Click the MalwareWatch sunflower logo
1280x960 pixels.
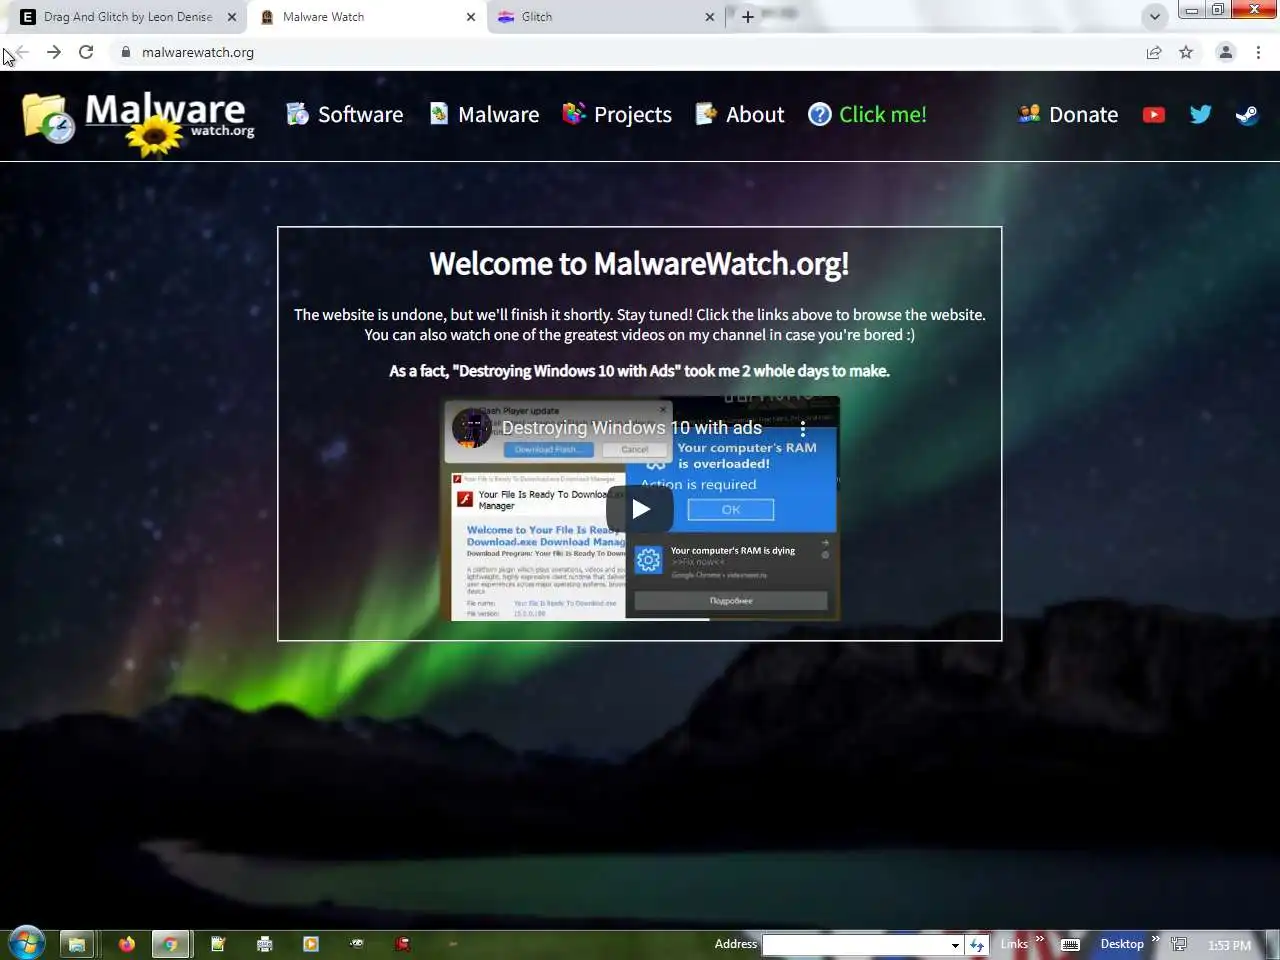point(140,122)
